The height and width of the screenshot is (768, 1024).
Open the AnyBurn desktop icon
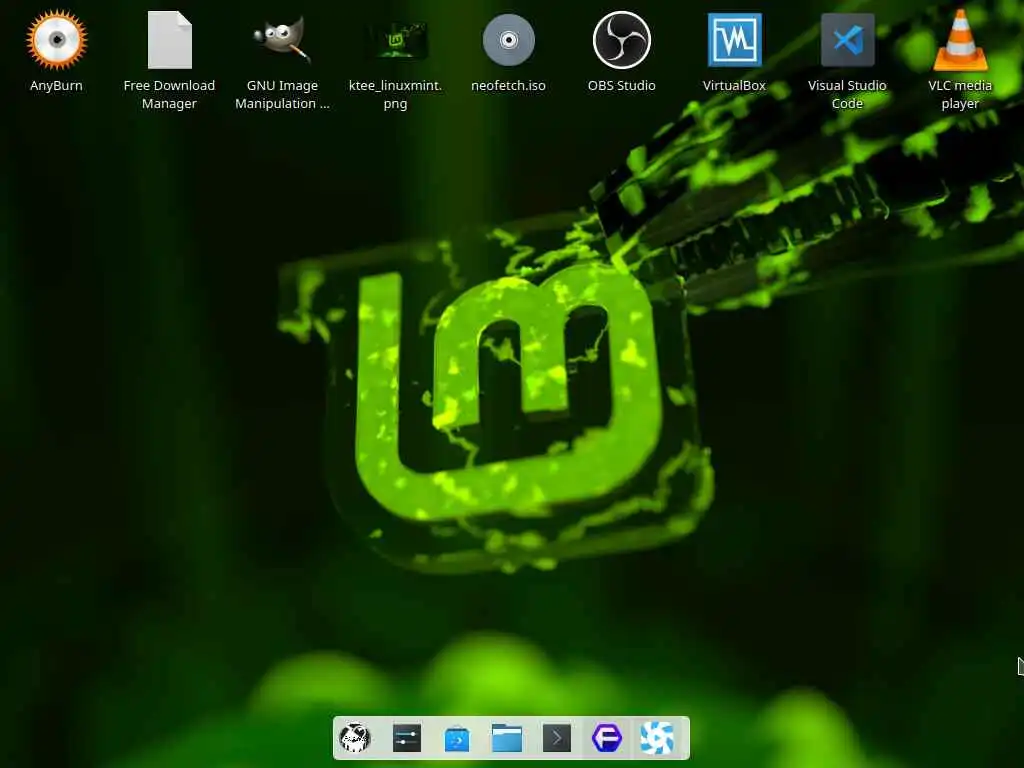(56, 40)
